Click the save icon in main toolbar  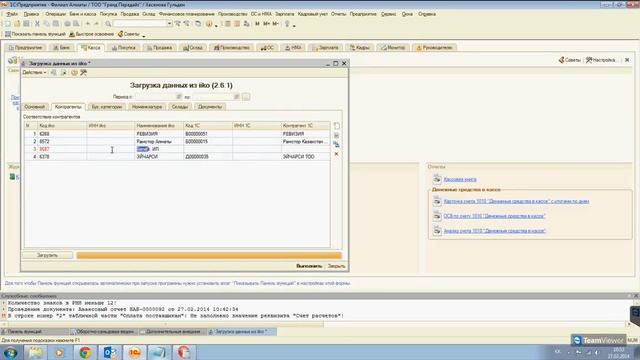coord(26,24)
